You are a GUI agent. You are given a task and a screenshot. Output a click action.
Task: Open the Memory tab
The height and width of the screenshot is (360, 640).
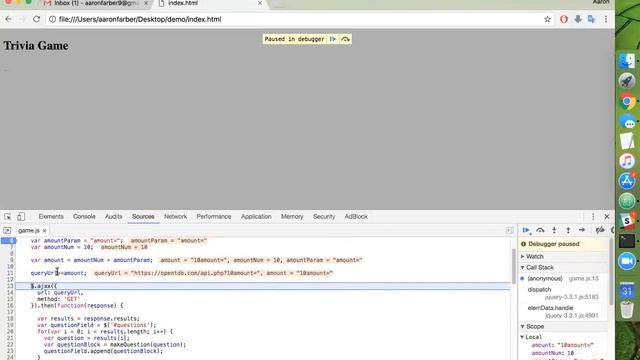292,217
